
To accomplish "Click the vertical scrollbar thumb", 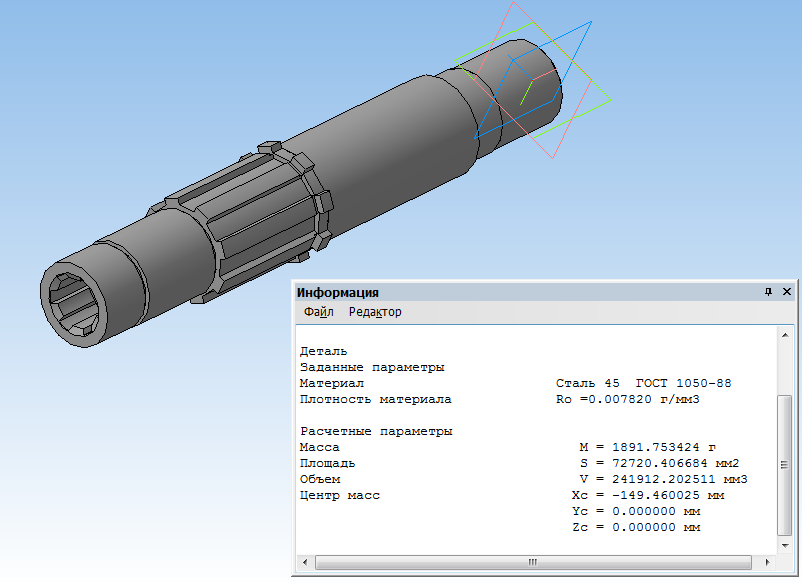I will 785,465.
